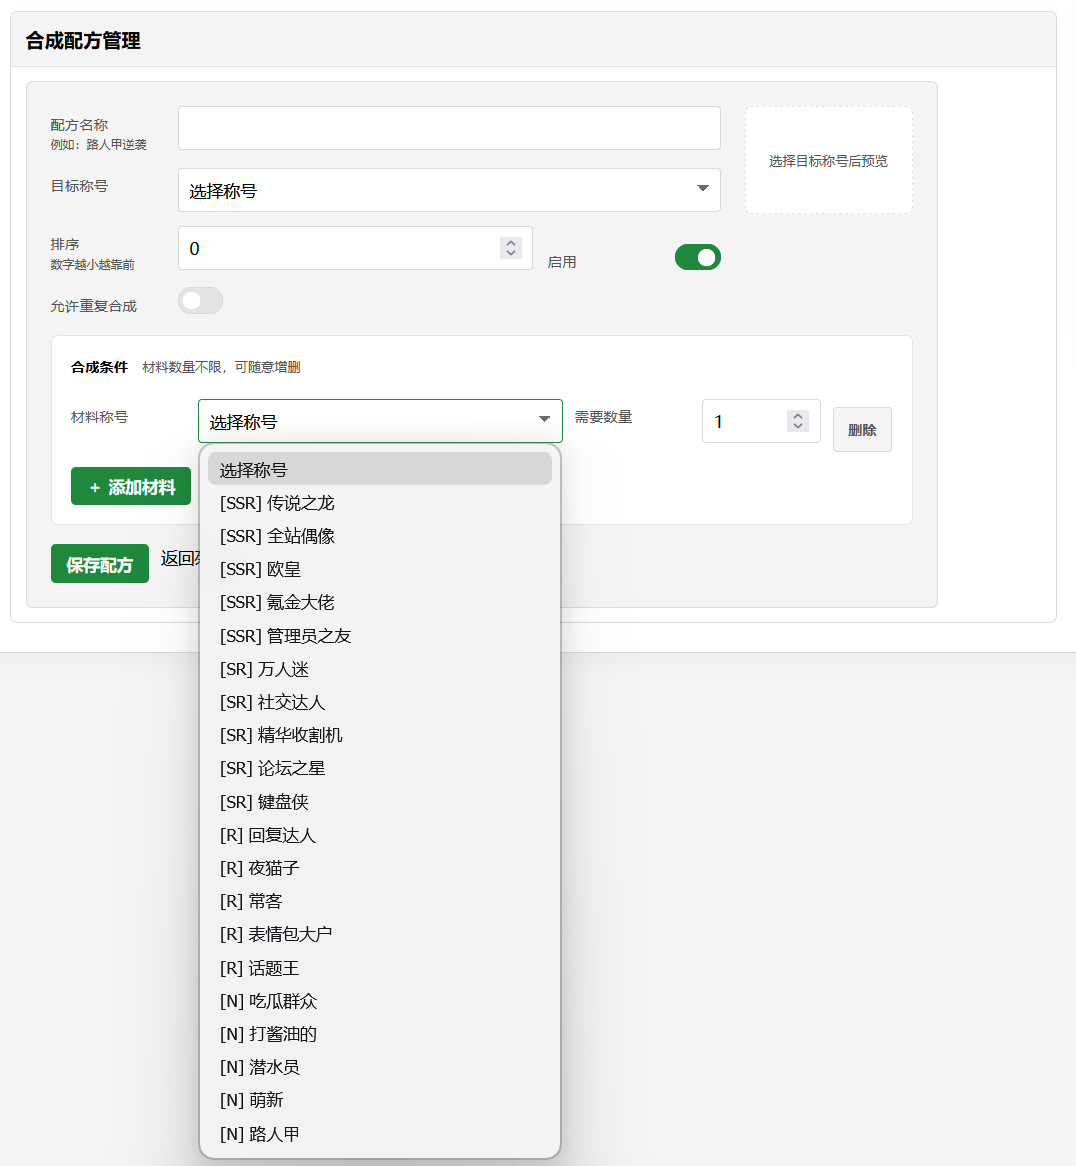
Task: Select option [SSR] 管理员之友
Action: coord(380,636)
